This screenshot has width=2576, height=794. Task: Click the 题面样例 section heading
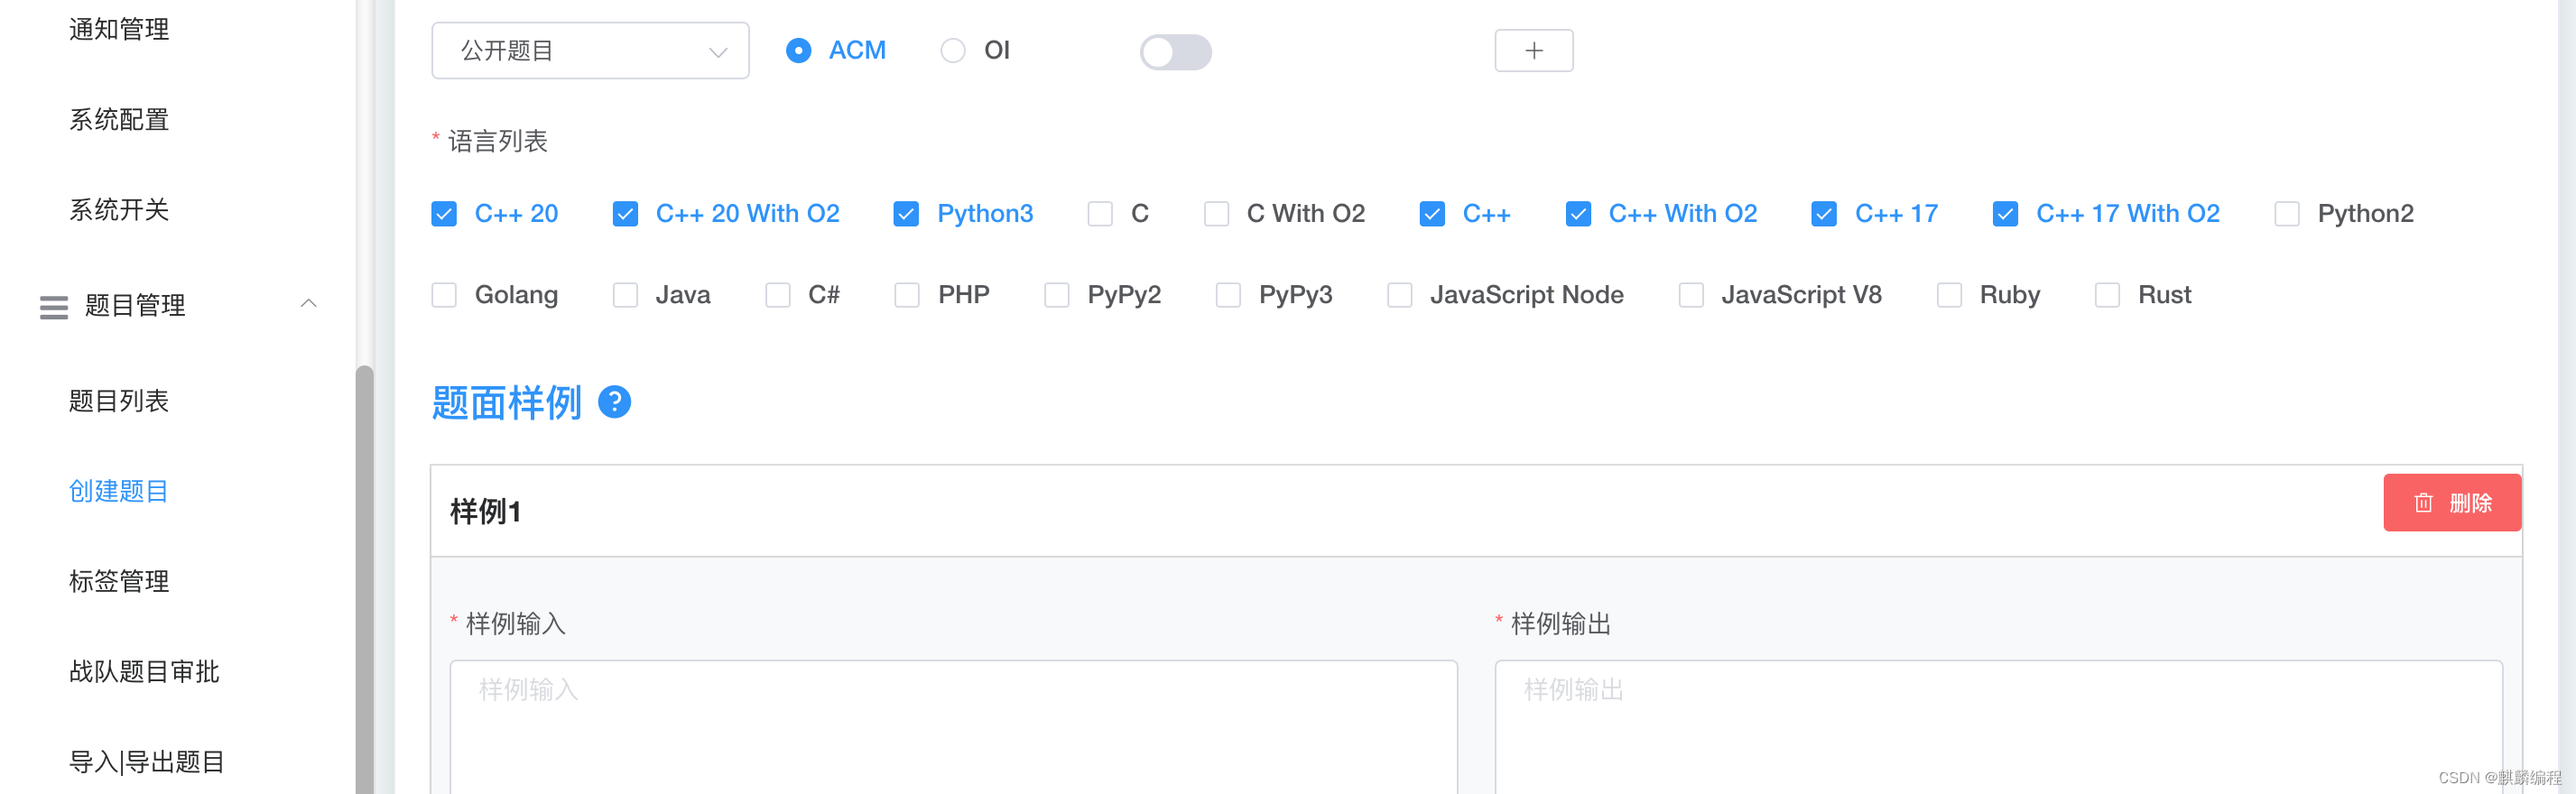pyautogui.click(x=506, y=402)
